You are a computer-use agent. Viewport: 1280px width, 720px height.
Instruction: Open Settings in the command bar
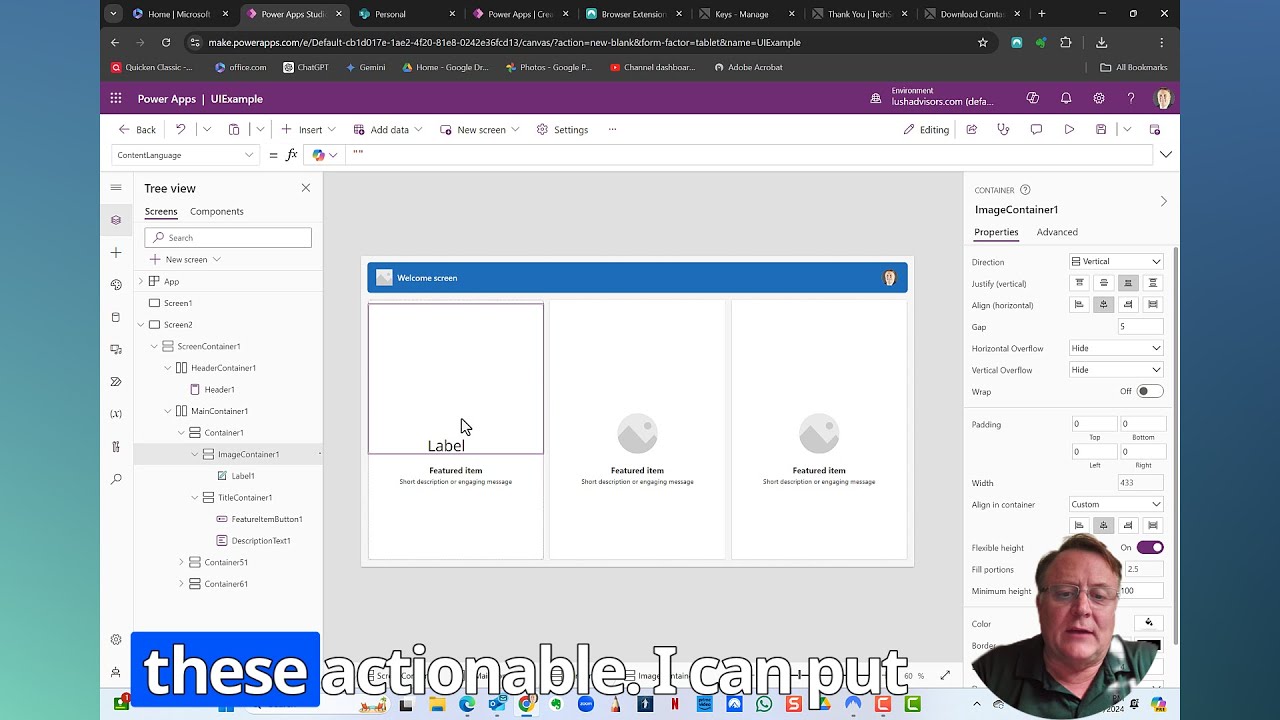click(x=562, y=129)
